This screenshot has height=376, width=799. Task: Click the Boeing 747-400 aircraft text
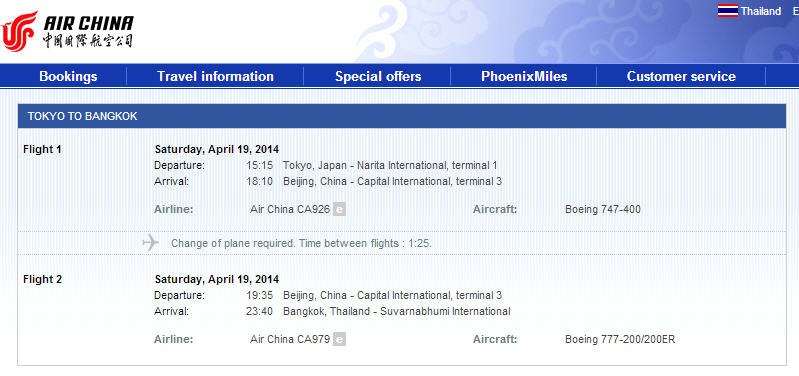click(603, 209)
